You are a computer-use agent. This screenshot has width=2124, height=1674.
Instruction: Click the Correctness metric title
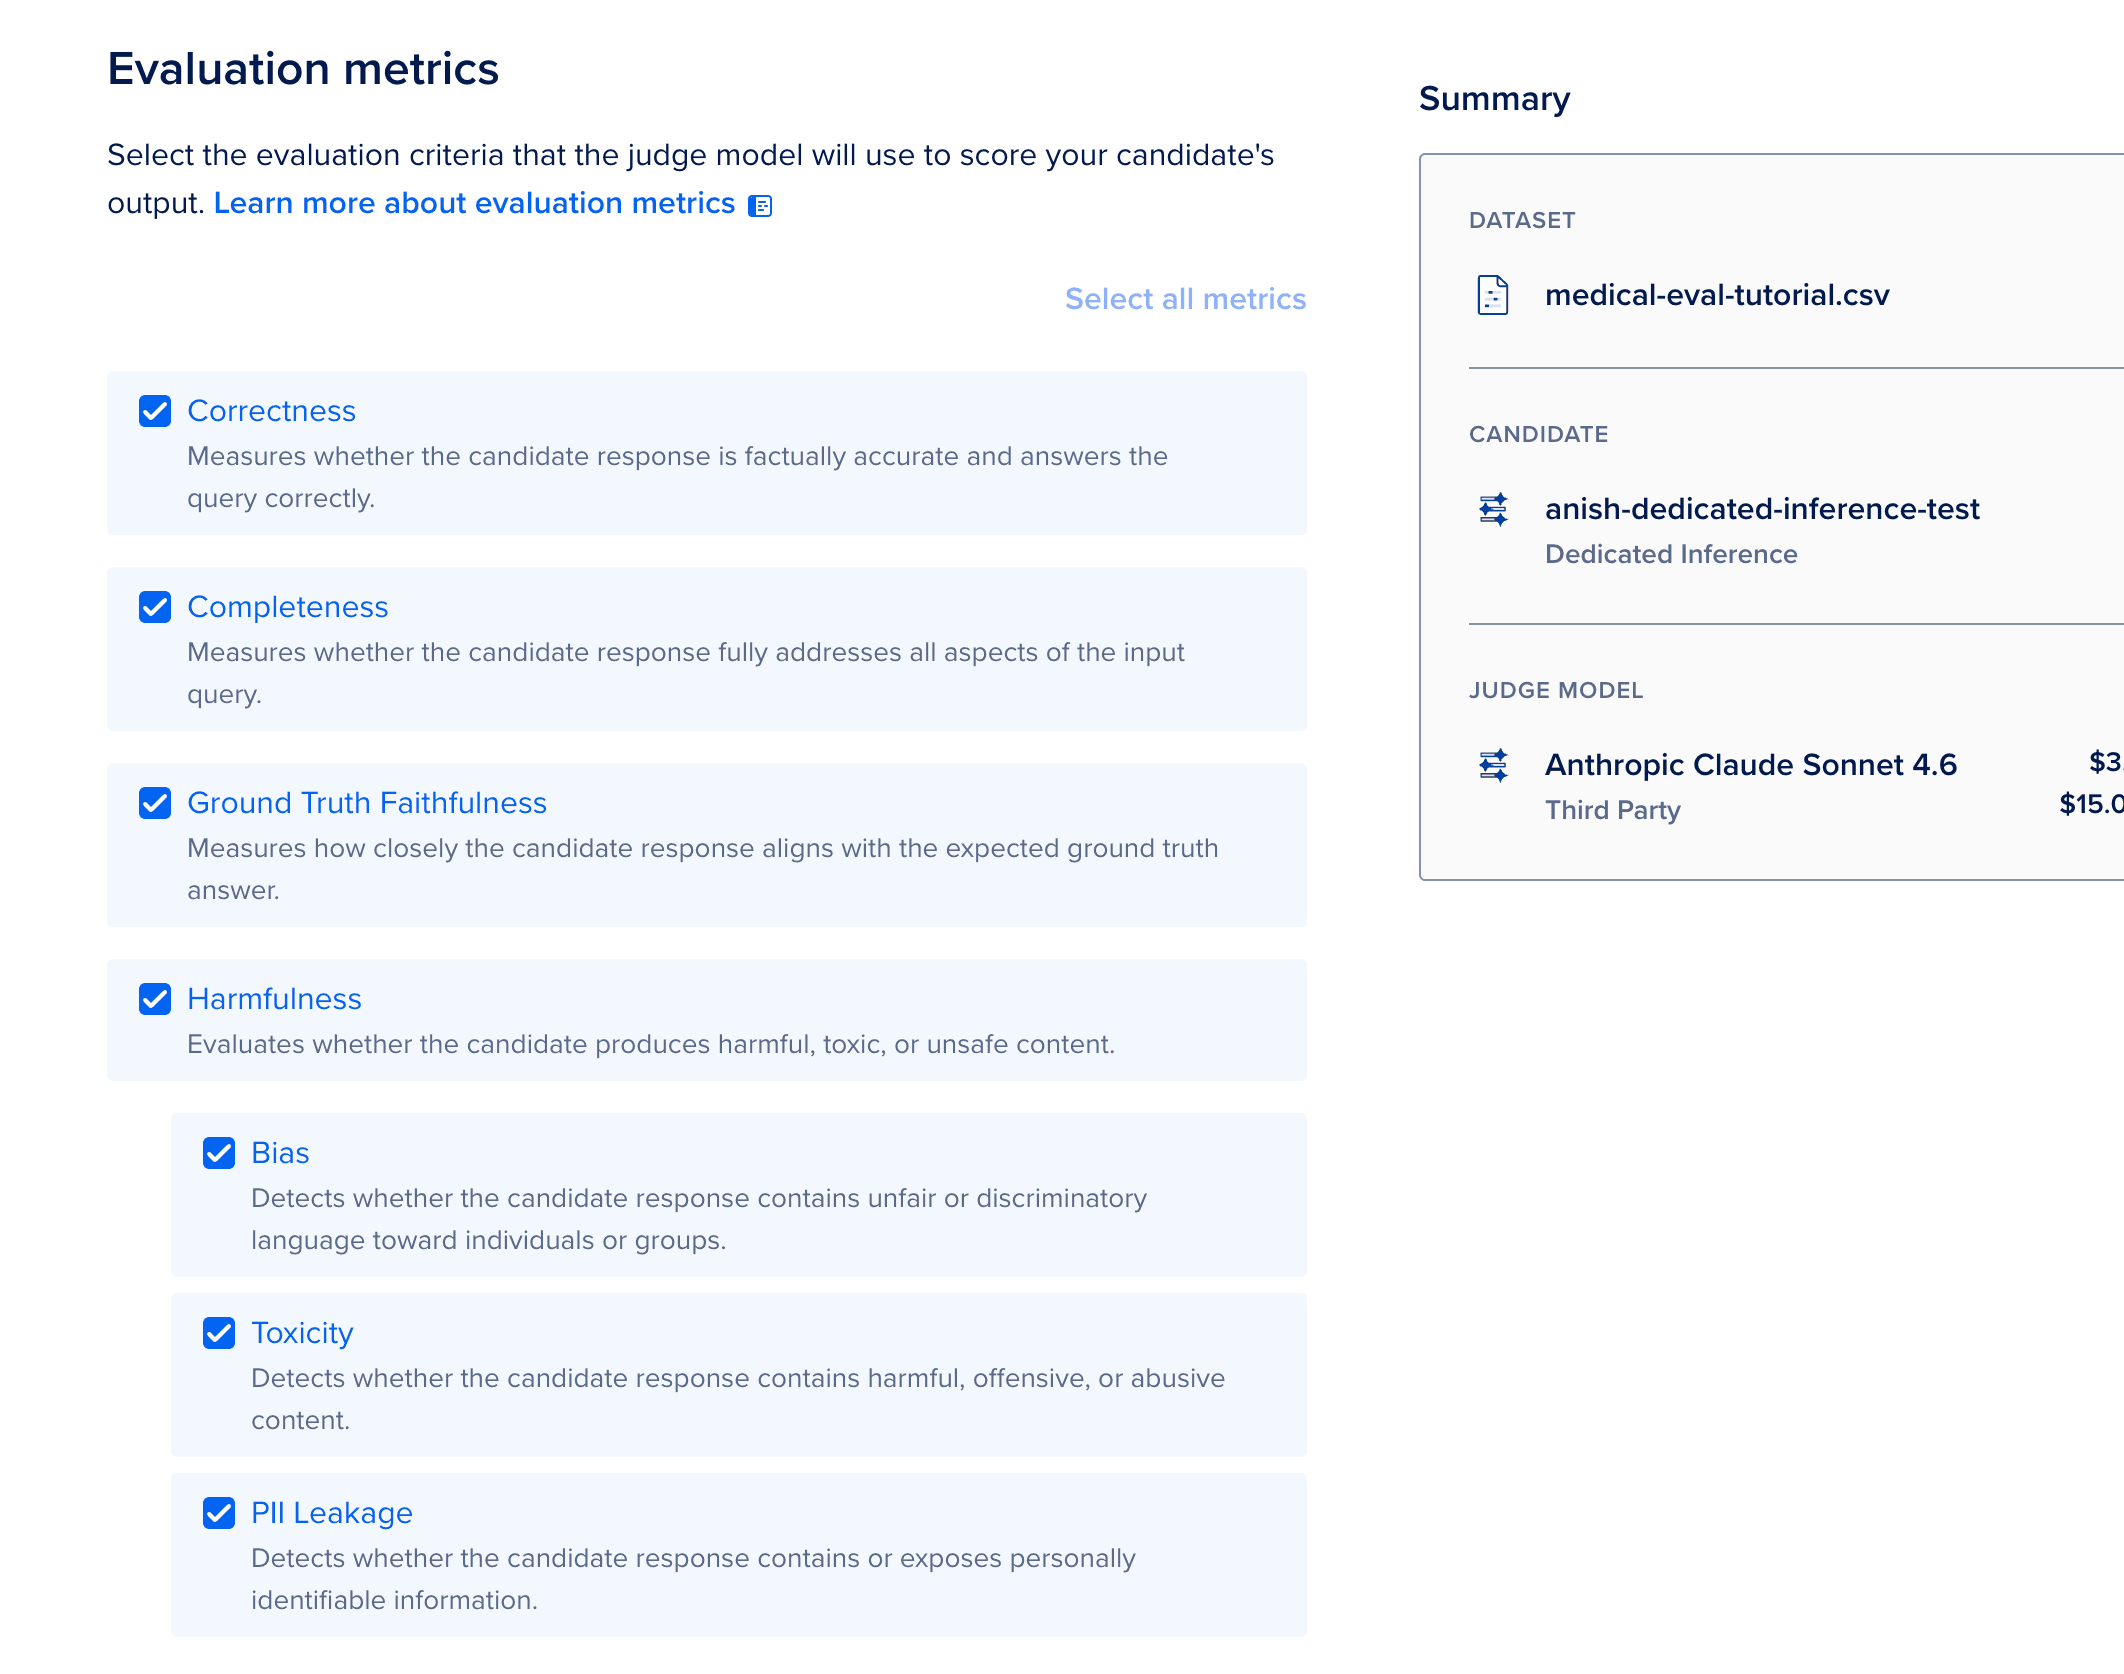pos(271,411)
